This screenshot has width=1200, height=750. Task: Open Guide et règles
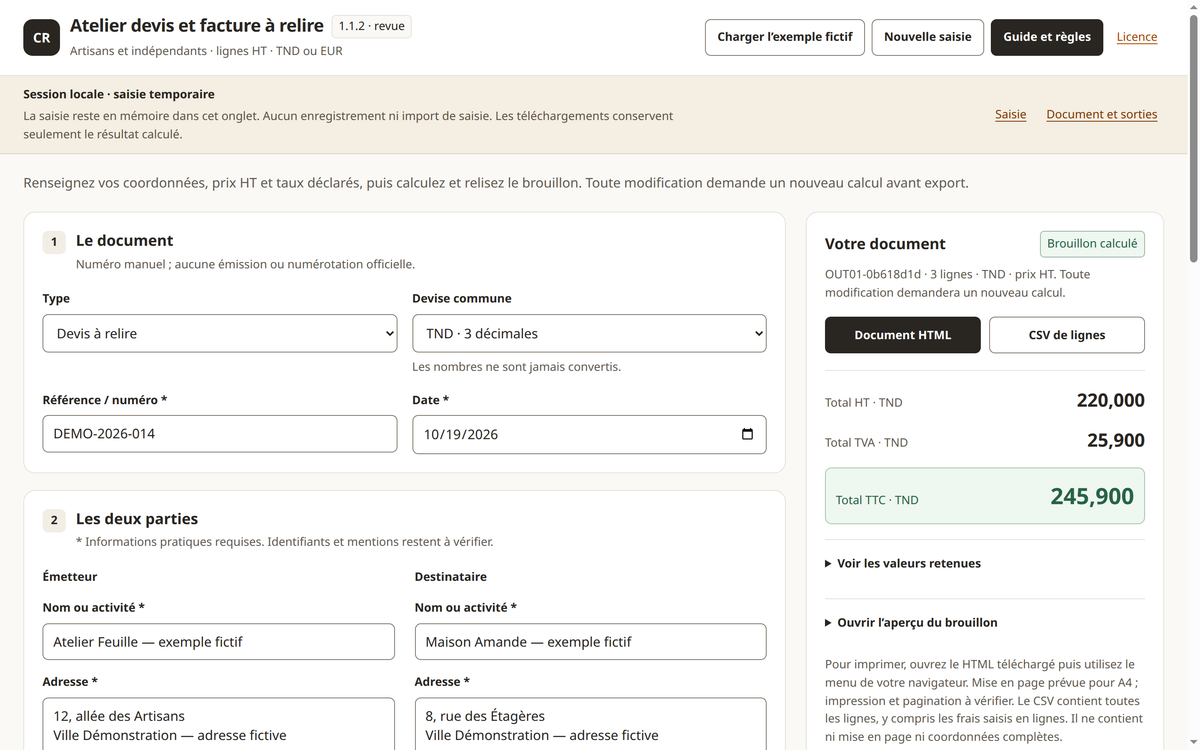tap(1047, 37)
